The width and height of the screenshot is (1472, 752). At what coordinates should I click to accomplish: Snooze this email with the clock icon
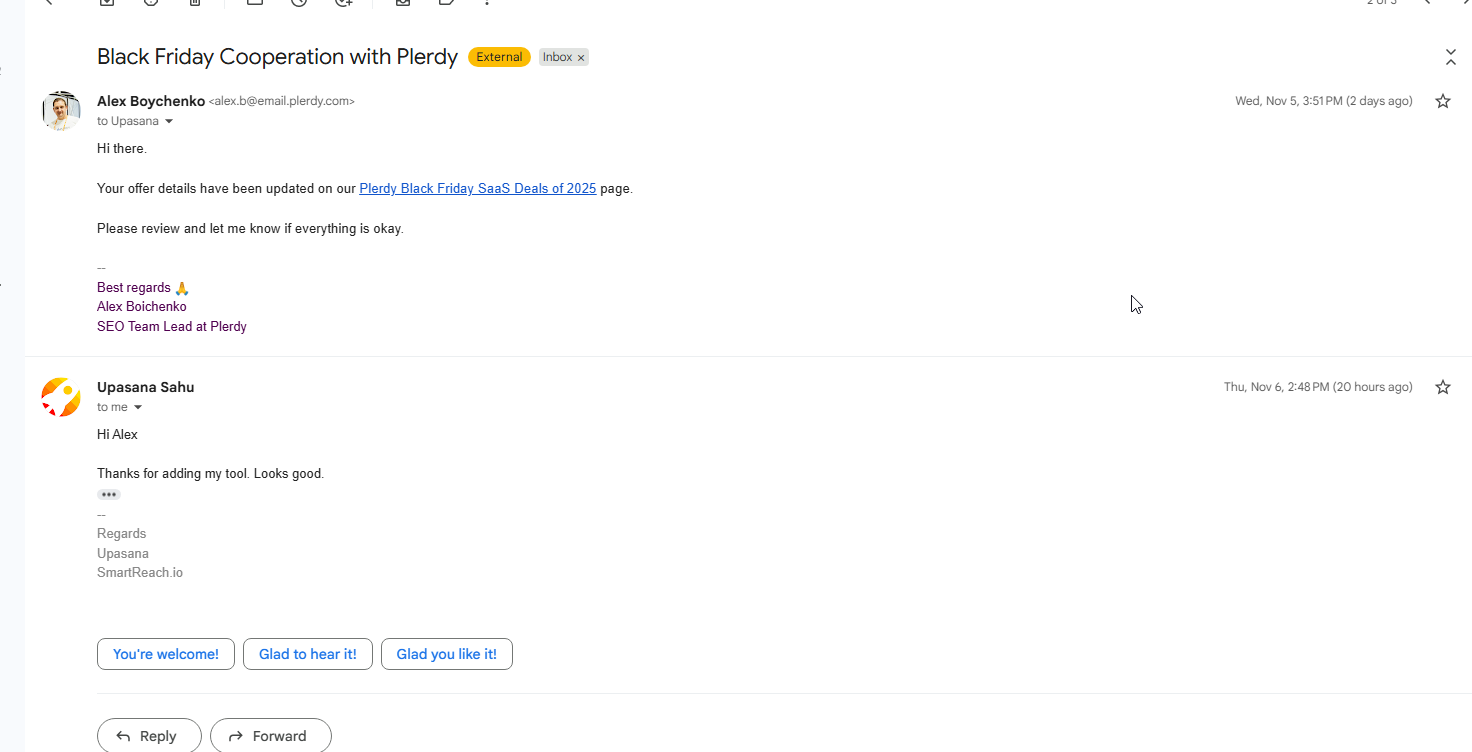point(299,3)
